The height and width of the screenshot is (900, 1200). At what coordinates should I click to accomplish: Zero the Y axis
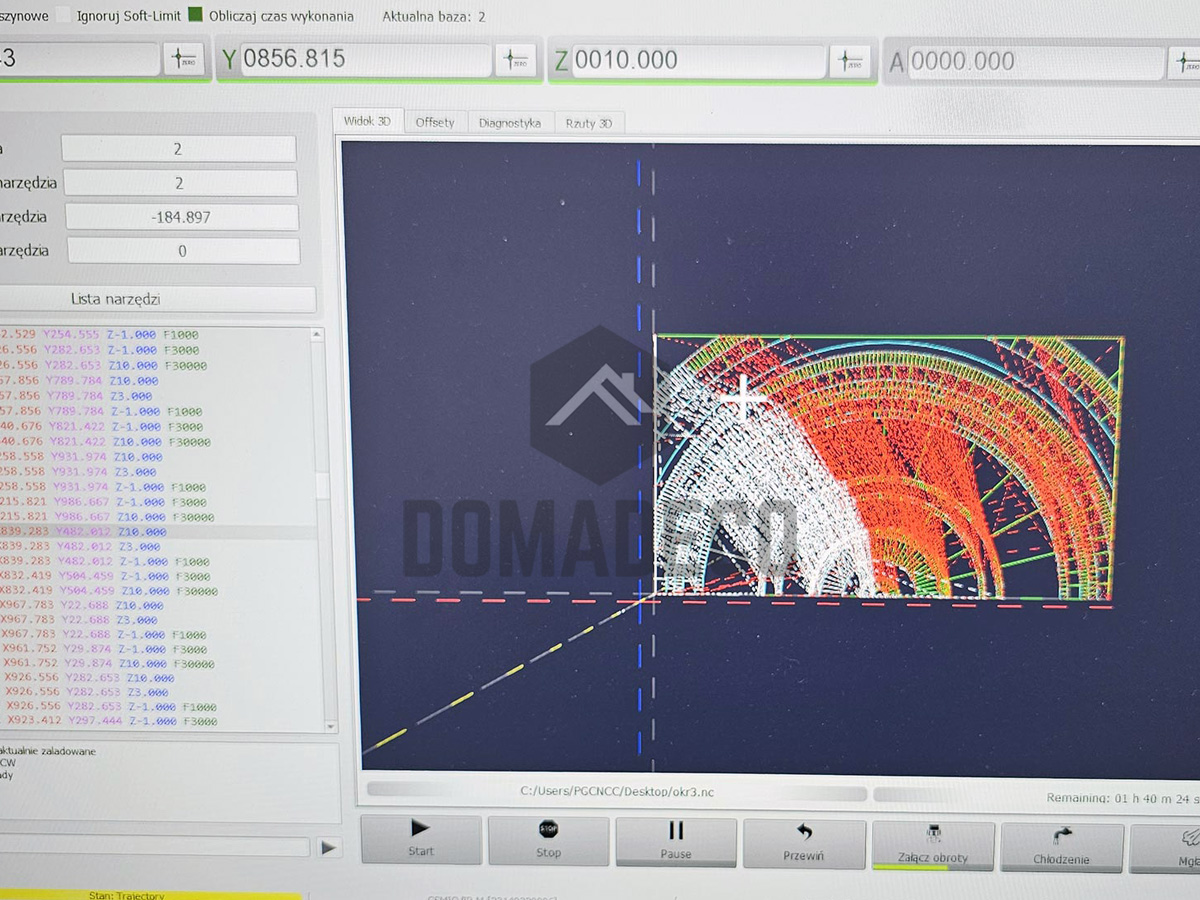(x=516, y=60)
